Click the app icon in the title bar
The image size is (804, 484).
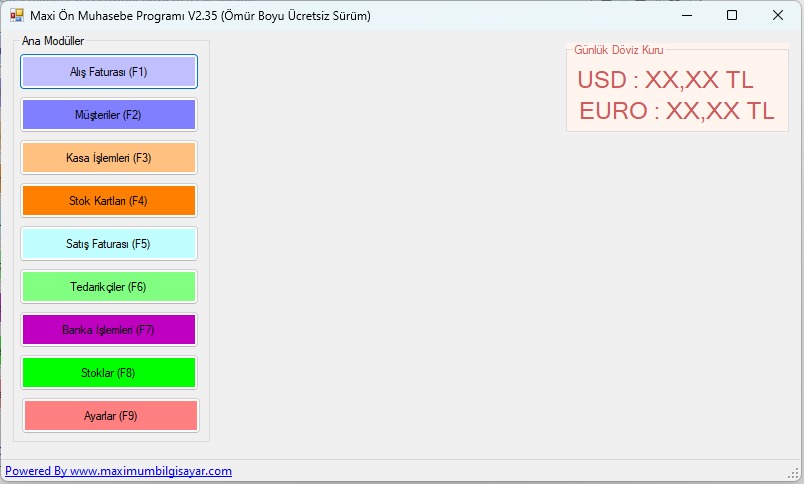tap(16, 15)
